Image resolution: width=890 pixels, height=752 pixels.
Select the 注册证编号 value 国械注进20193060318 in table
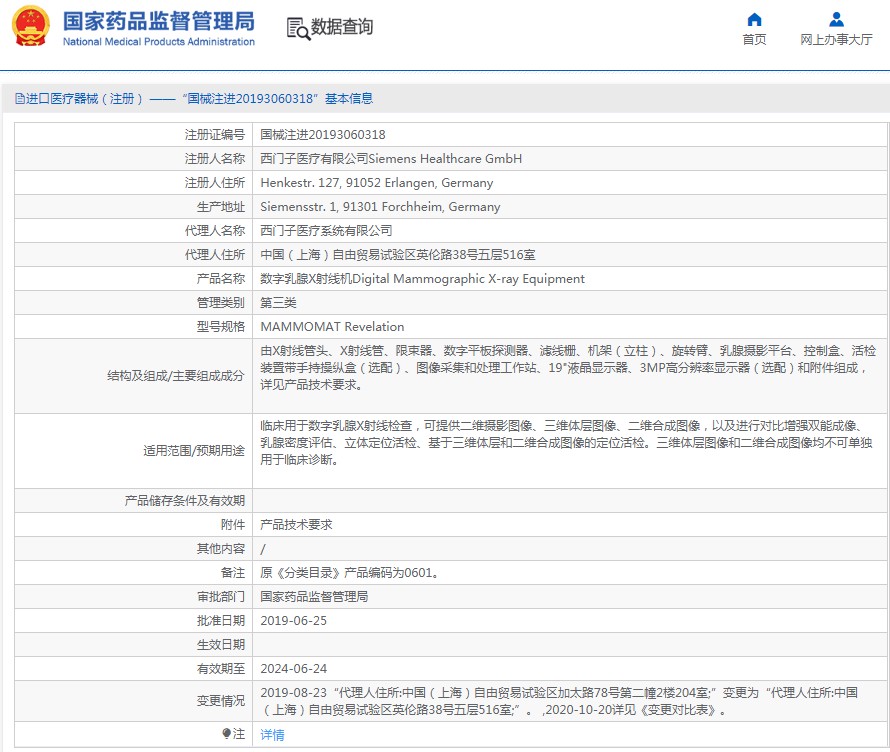pyautogui.click(x=322, y=135)
